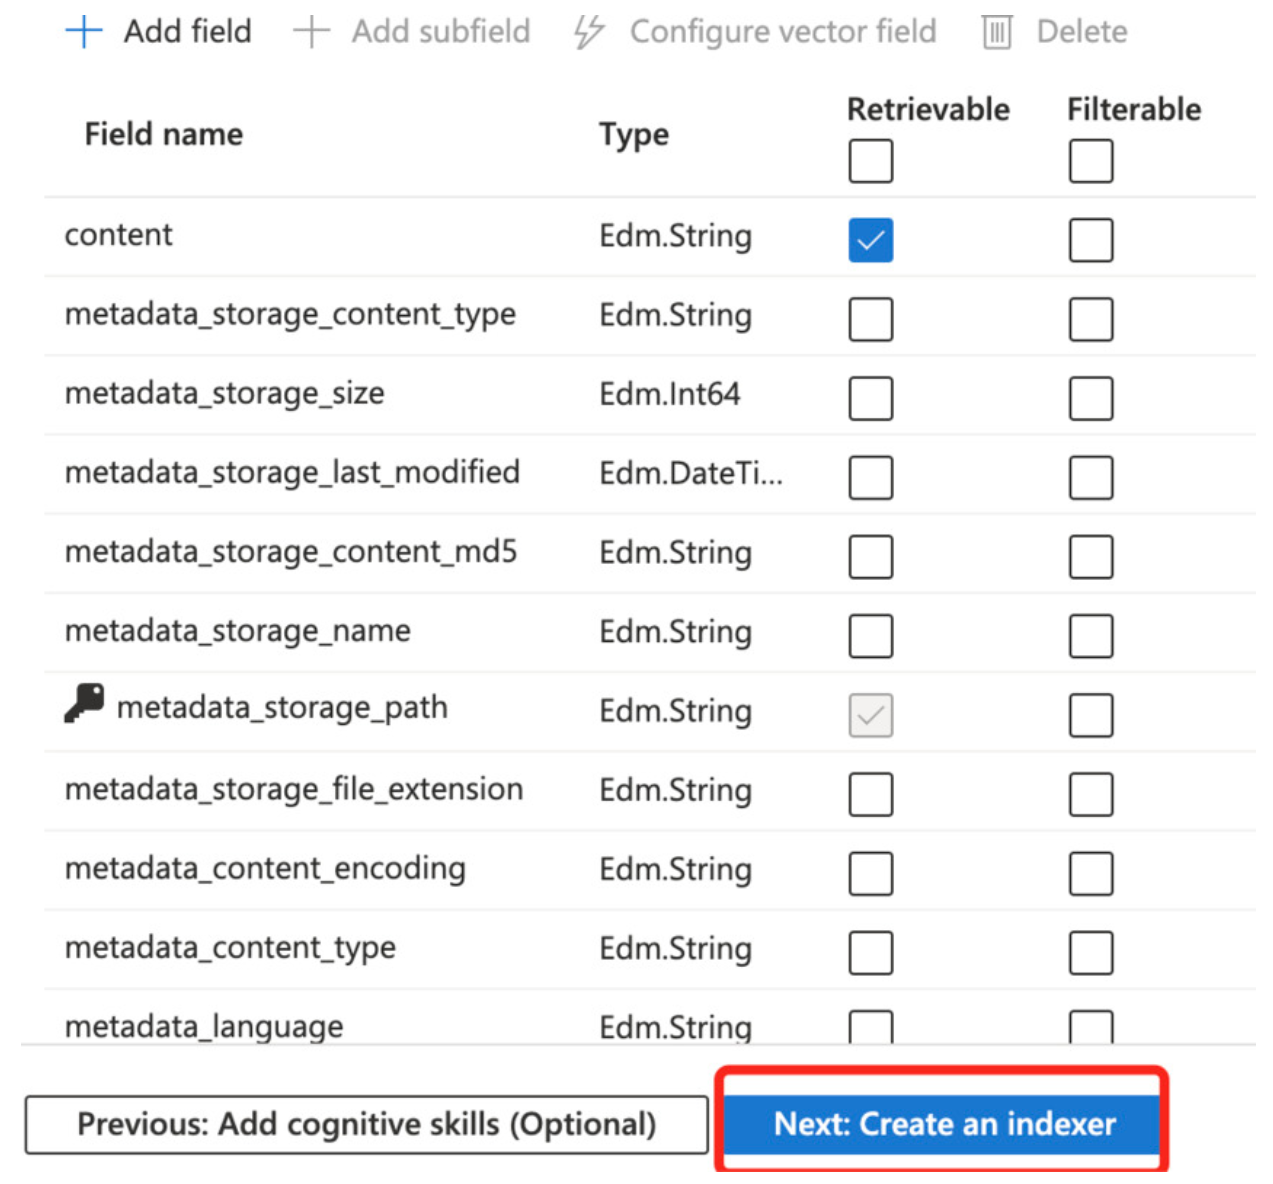Click the Field name column header

pyautogui.click(x=164, y=134)
